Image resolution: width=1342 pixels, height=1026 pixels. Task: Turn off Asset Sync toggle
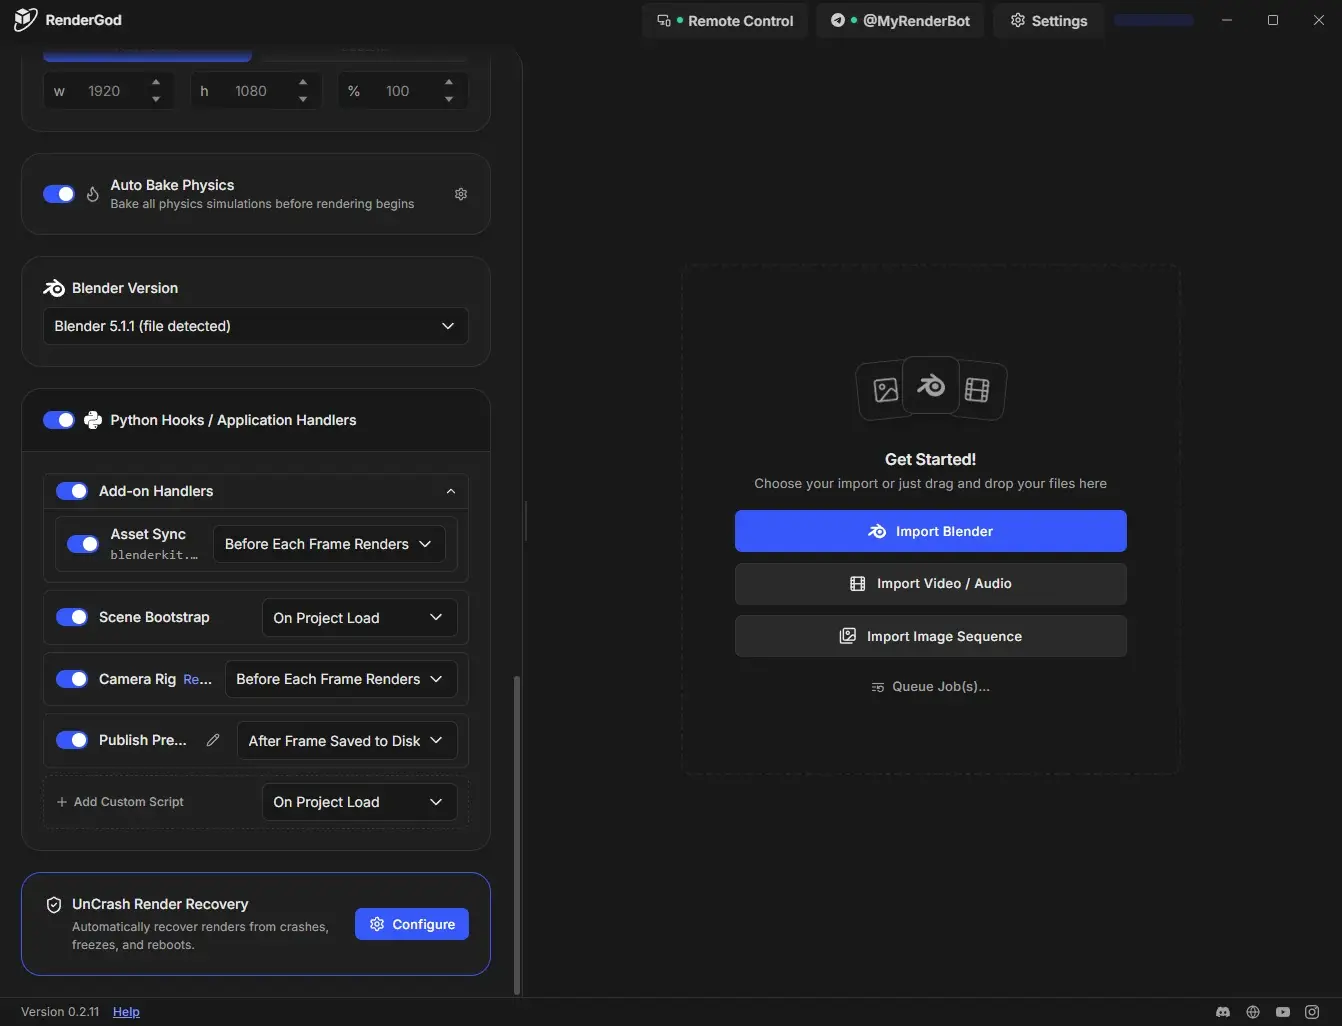click(x=83, y=544)
